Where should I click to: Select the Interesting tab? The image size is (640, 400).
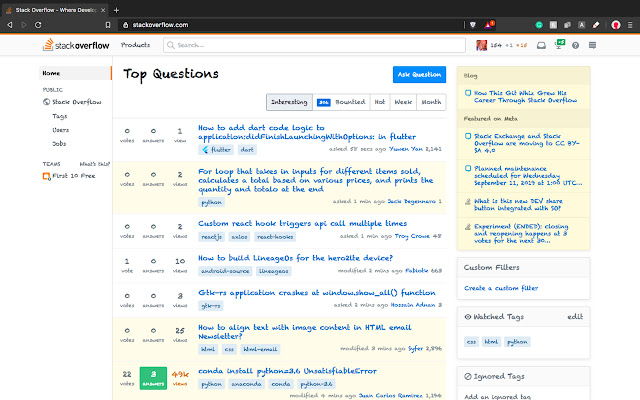[x=289, y=102]
